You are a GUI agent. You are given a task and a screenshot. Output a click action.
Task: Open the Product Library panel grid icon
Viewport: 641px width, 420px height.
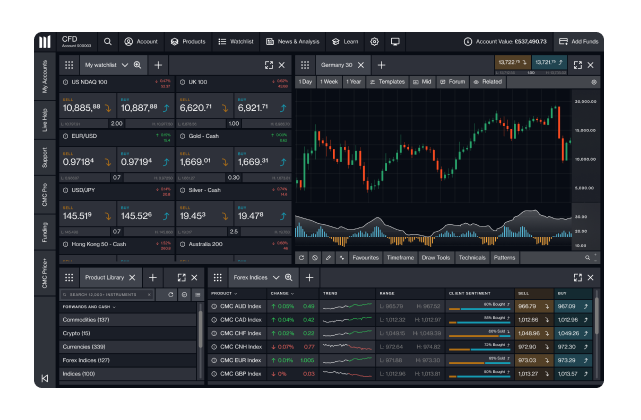click(69, 278)
